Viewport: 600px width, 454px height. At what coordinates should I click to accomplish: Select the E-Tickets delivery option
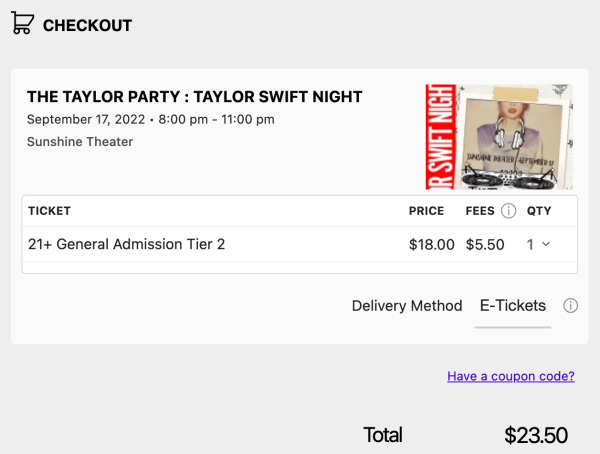point(512,306)
